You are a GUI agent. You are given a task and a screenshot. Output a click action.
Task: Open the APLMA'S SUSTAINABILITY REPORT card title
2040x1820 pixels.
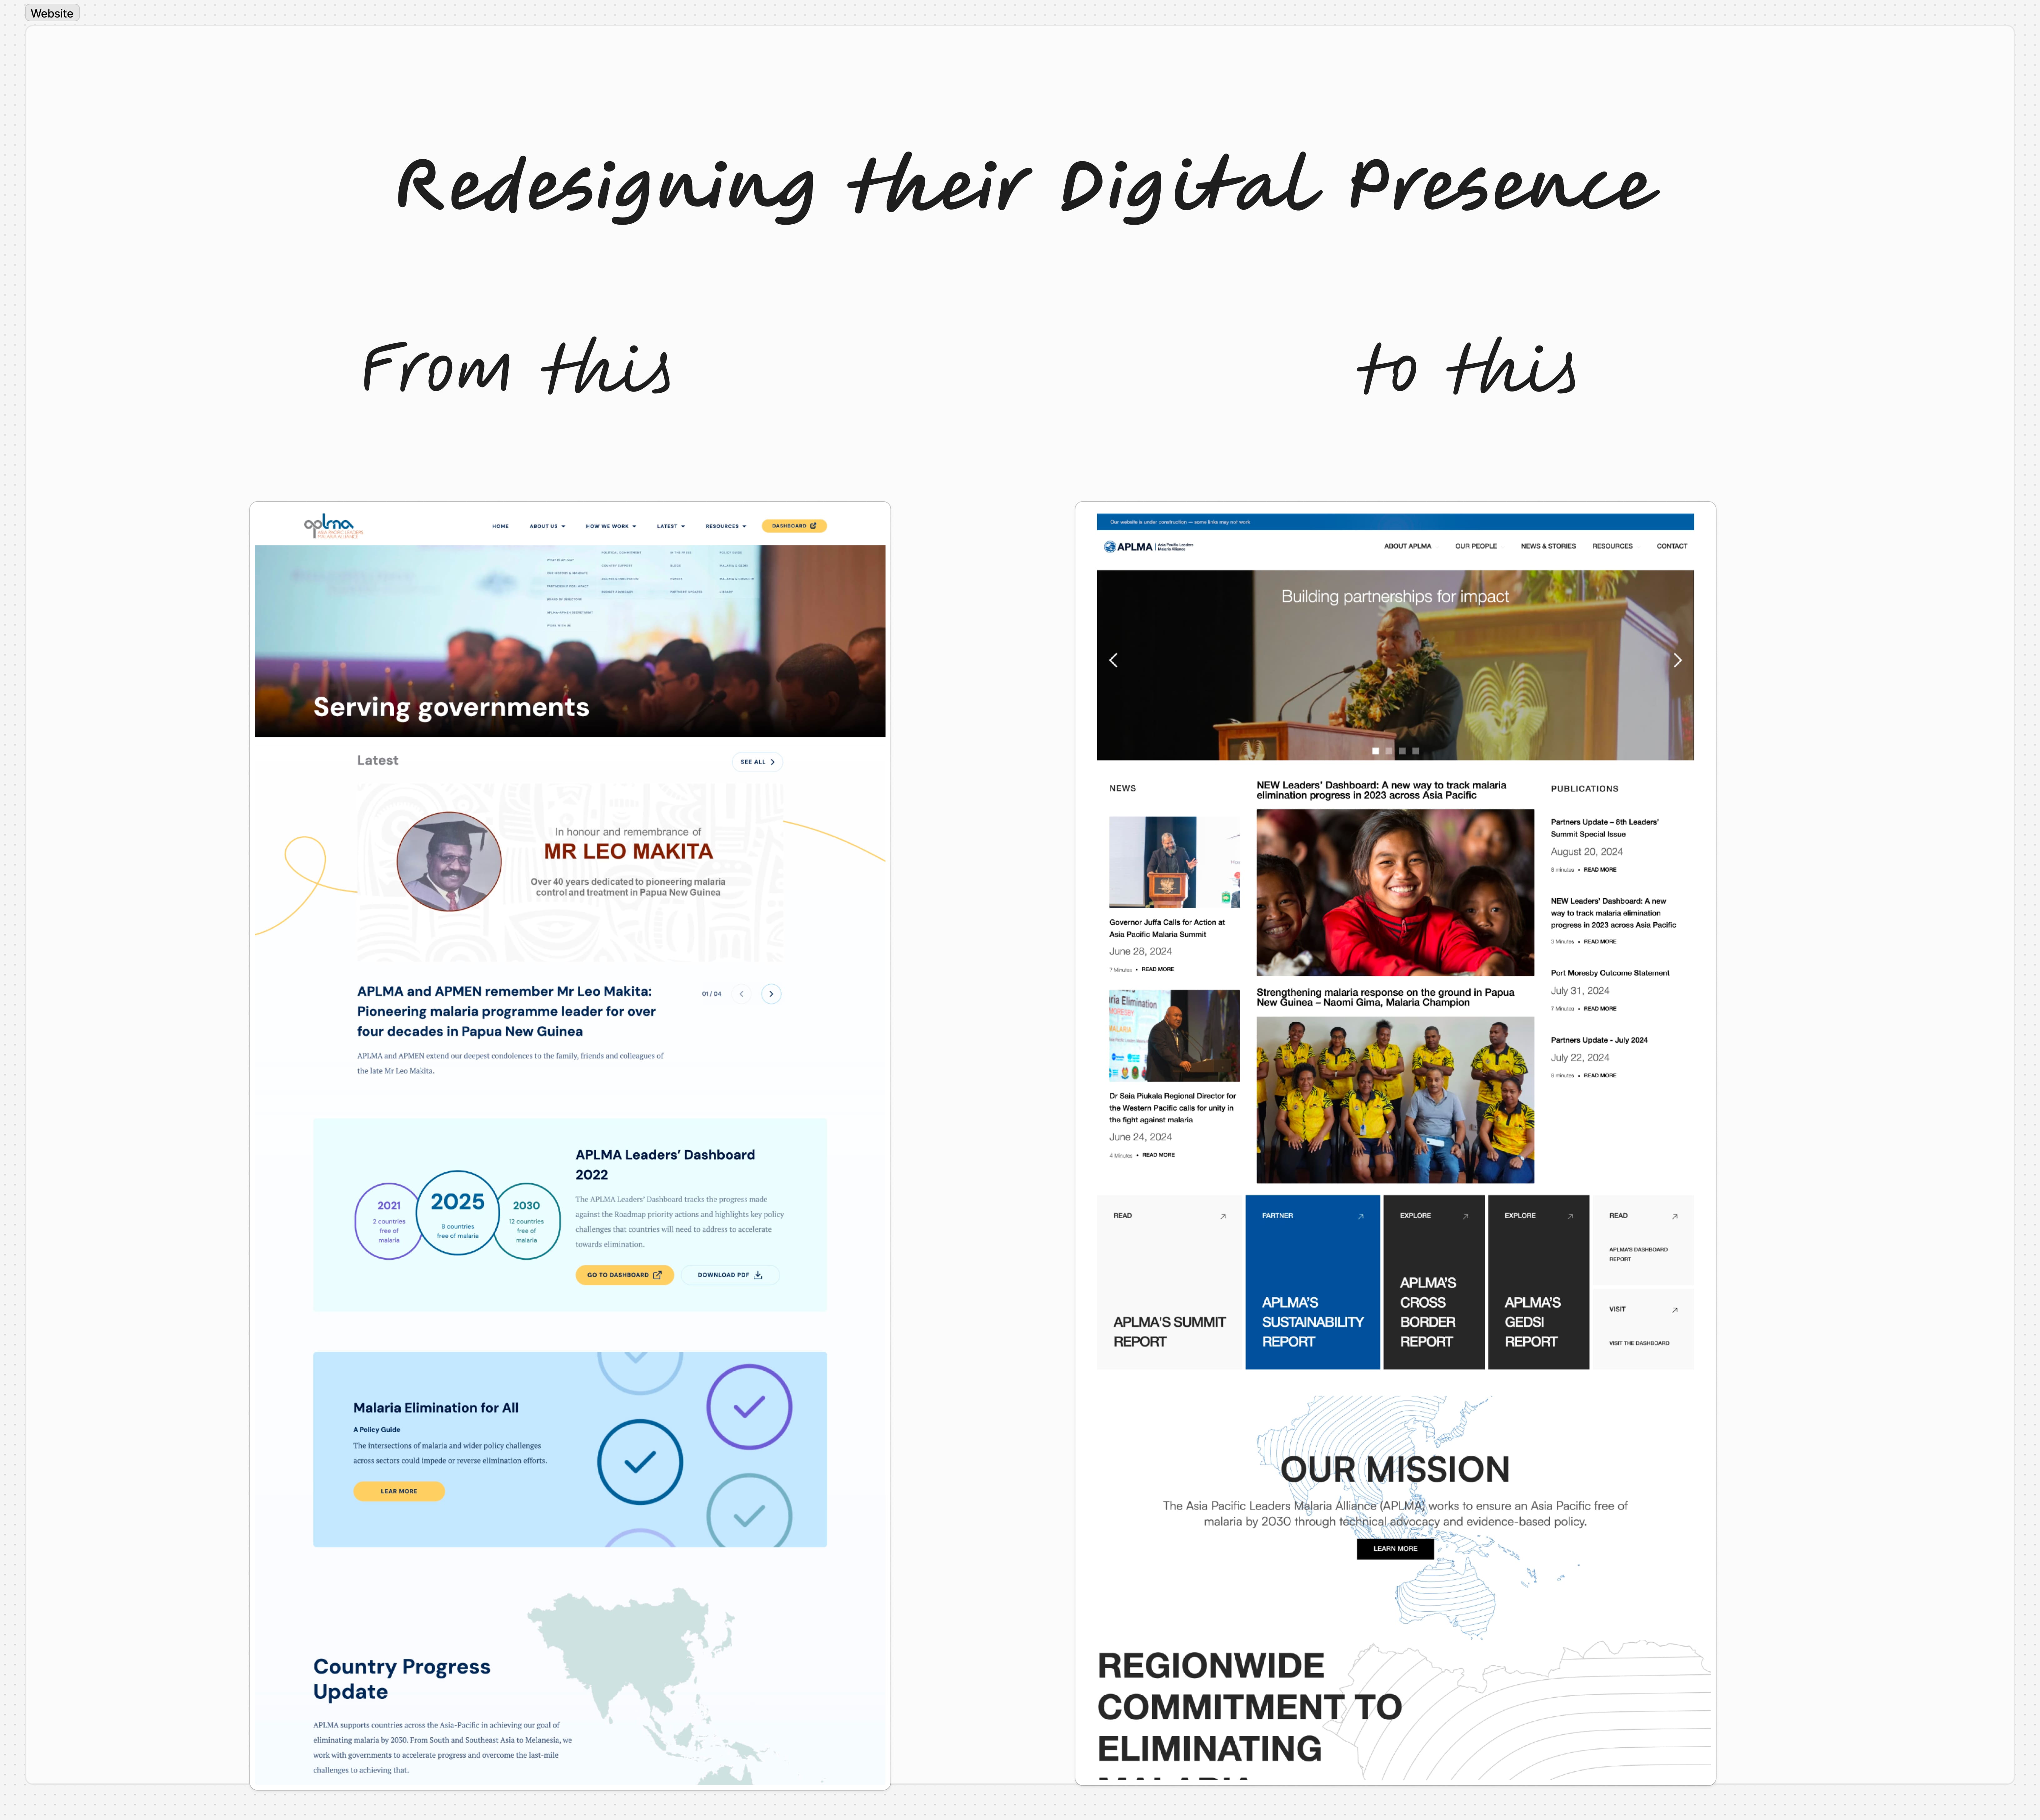tap(1312, 1322)
